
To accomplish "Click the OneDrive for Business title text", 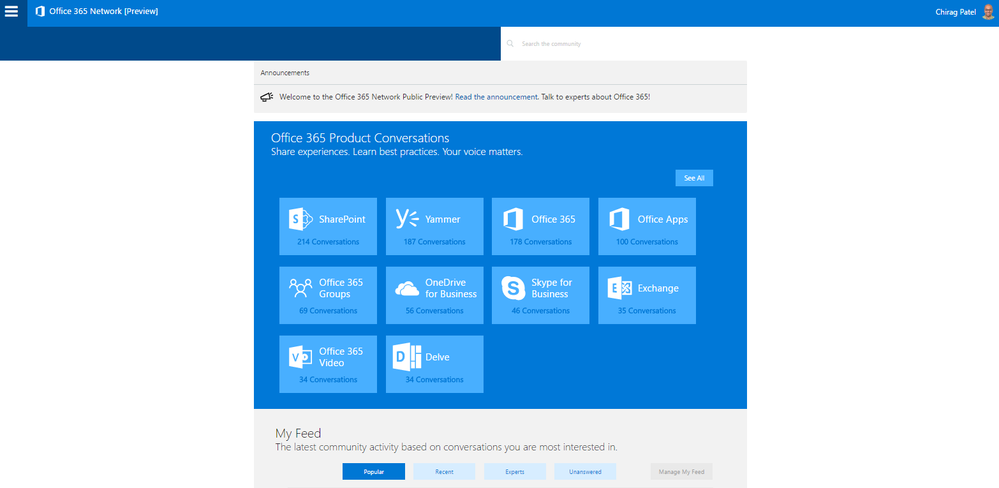I will 451,288.
